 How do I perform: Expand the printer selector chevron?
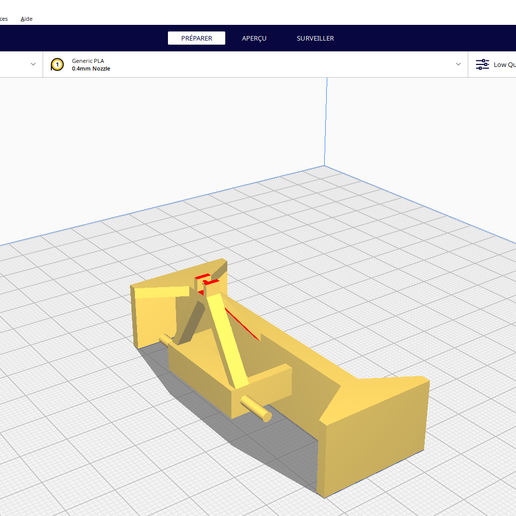33,64
